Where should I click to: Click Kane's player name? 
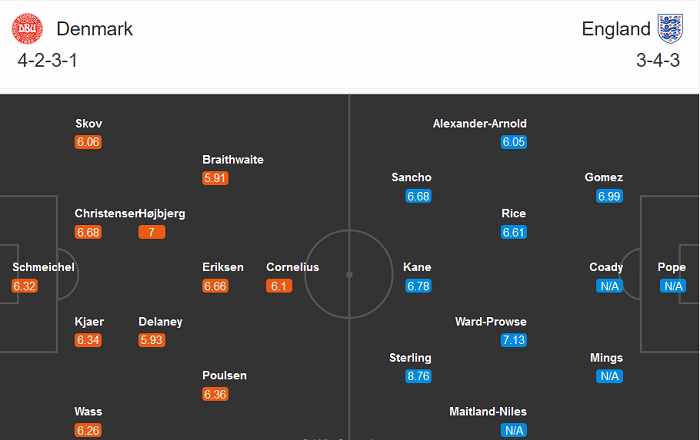[x=417, y=267]
